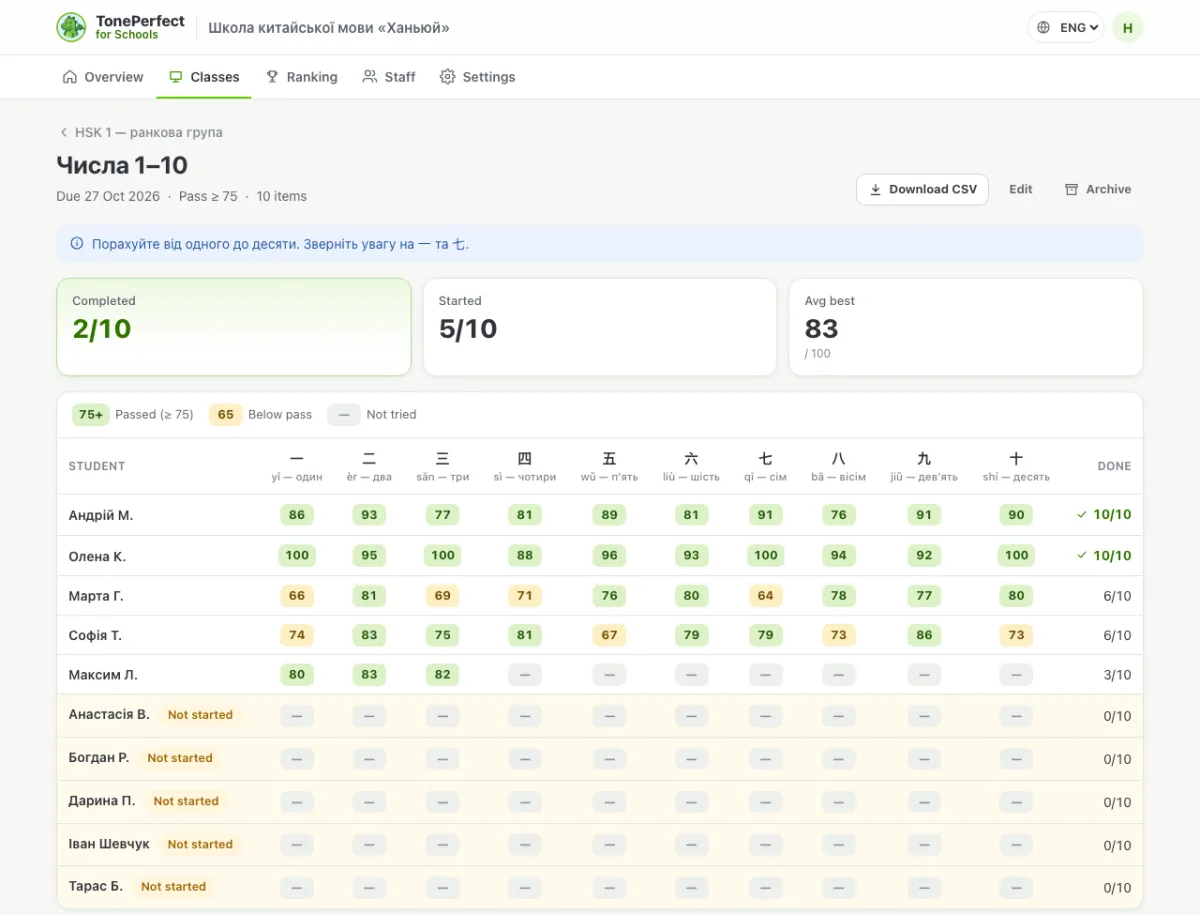
Task: Select the Started 5/10 card
Action: coord(600,327)
